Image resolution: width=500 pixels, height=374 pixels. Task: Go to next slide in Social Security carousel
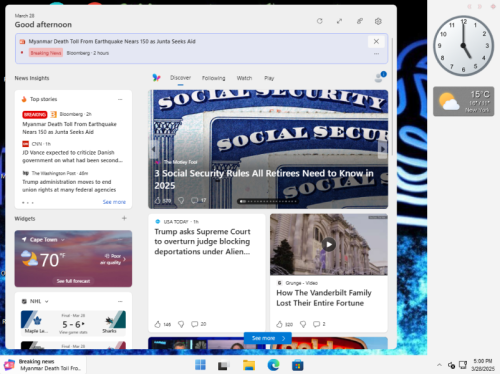pos(383,149)
